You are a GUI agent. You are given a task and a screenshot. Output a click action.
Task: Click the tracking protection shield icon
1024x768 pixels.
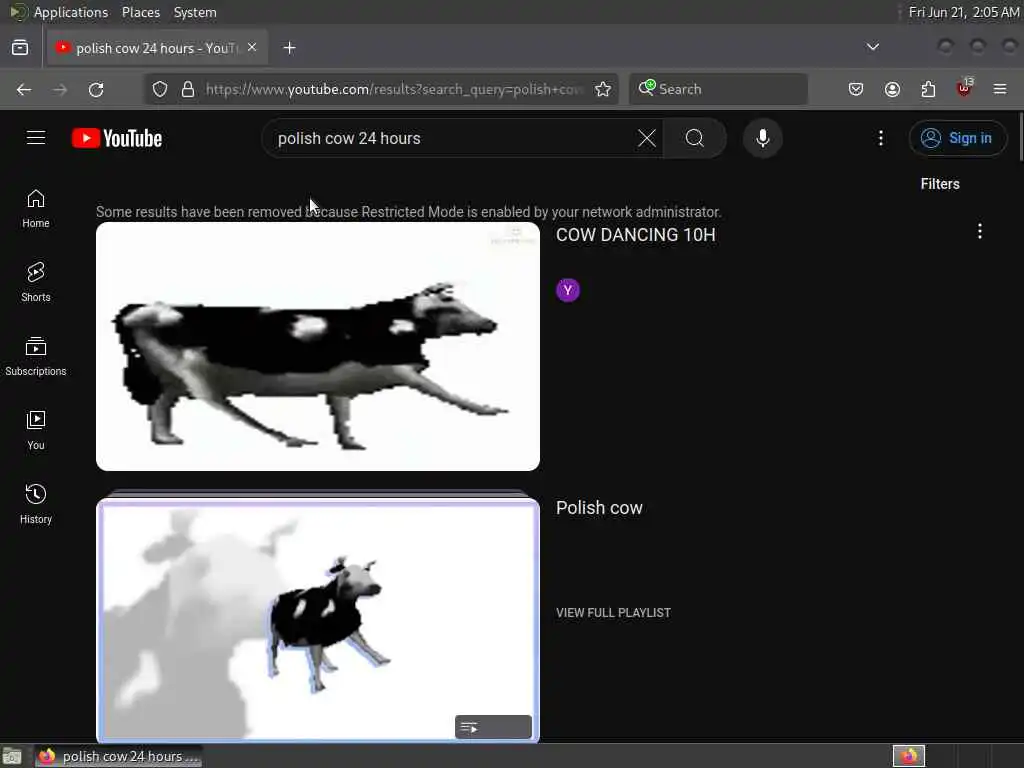(x=160, y=89)
